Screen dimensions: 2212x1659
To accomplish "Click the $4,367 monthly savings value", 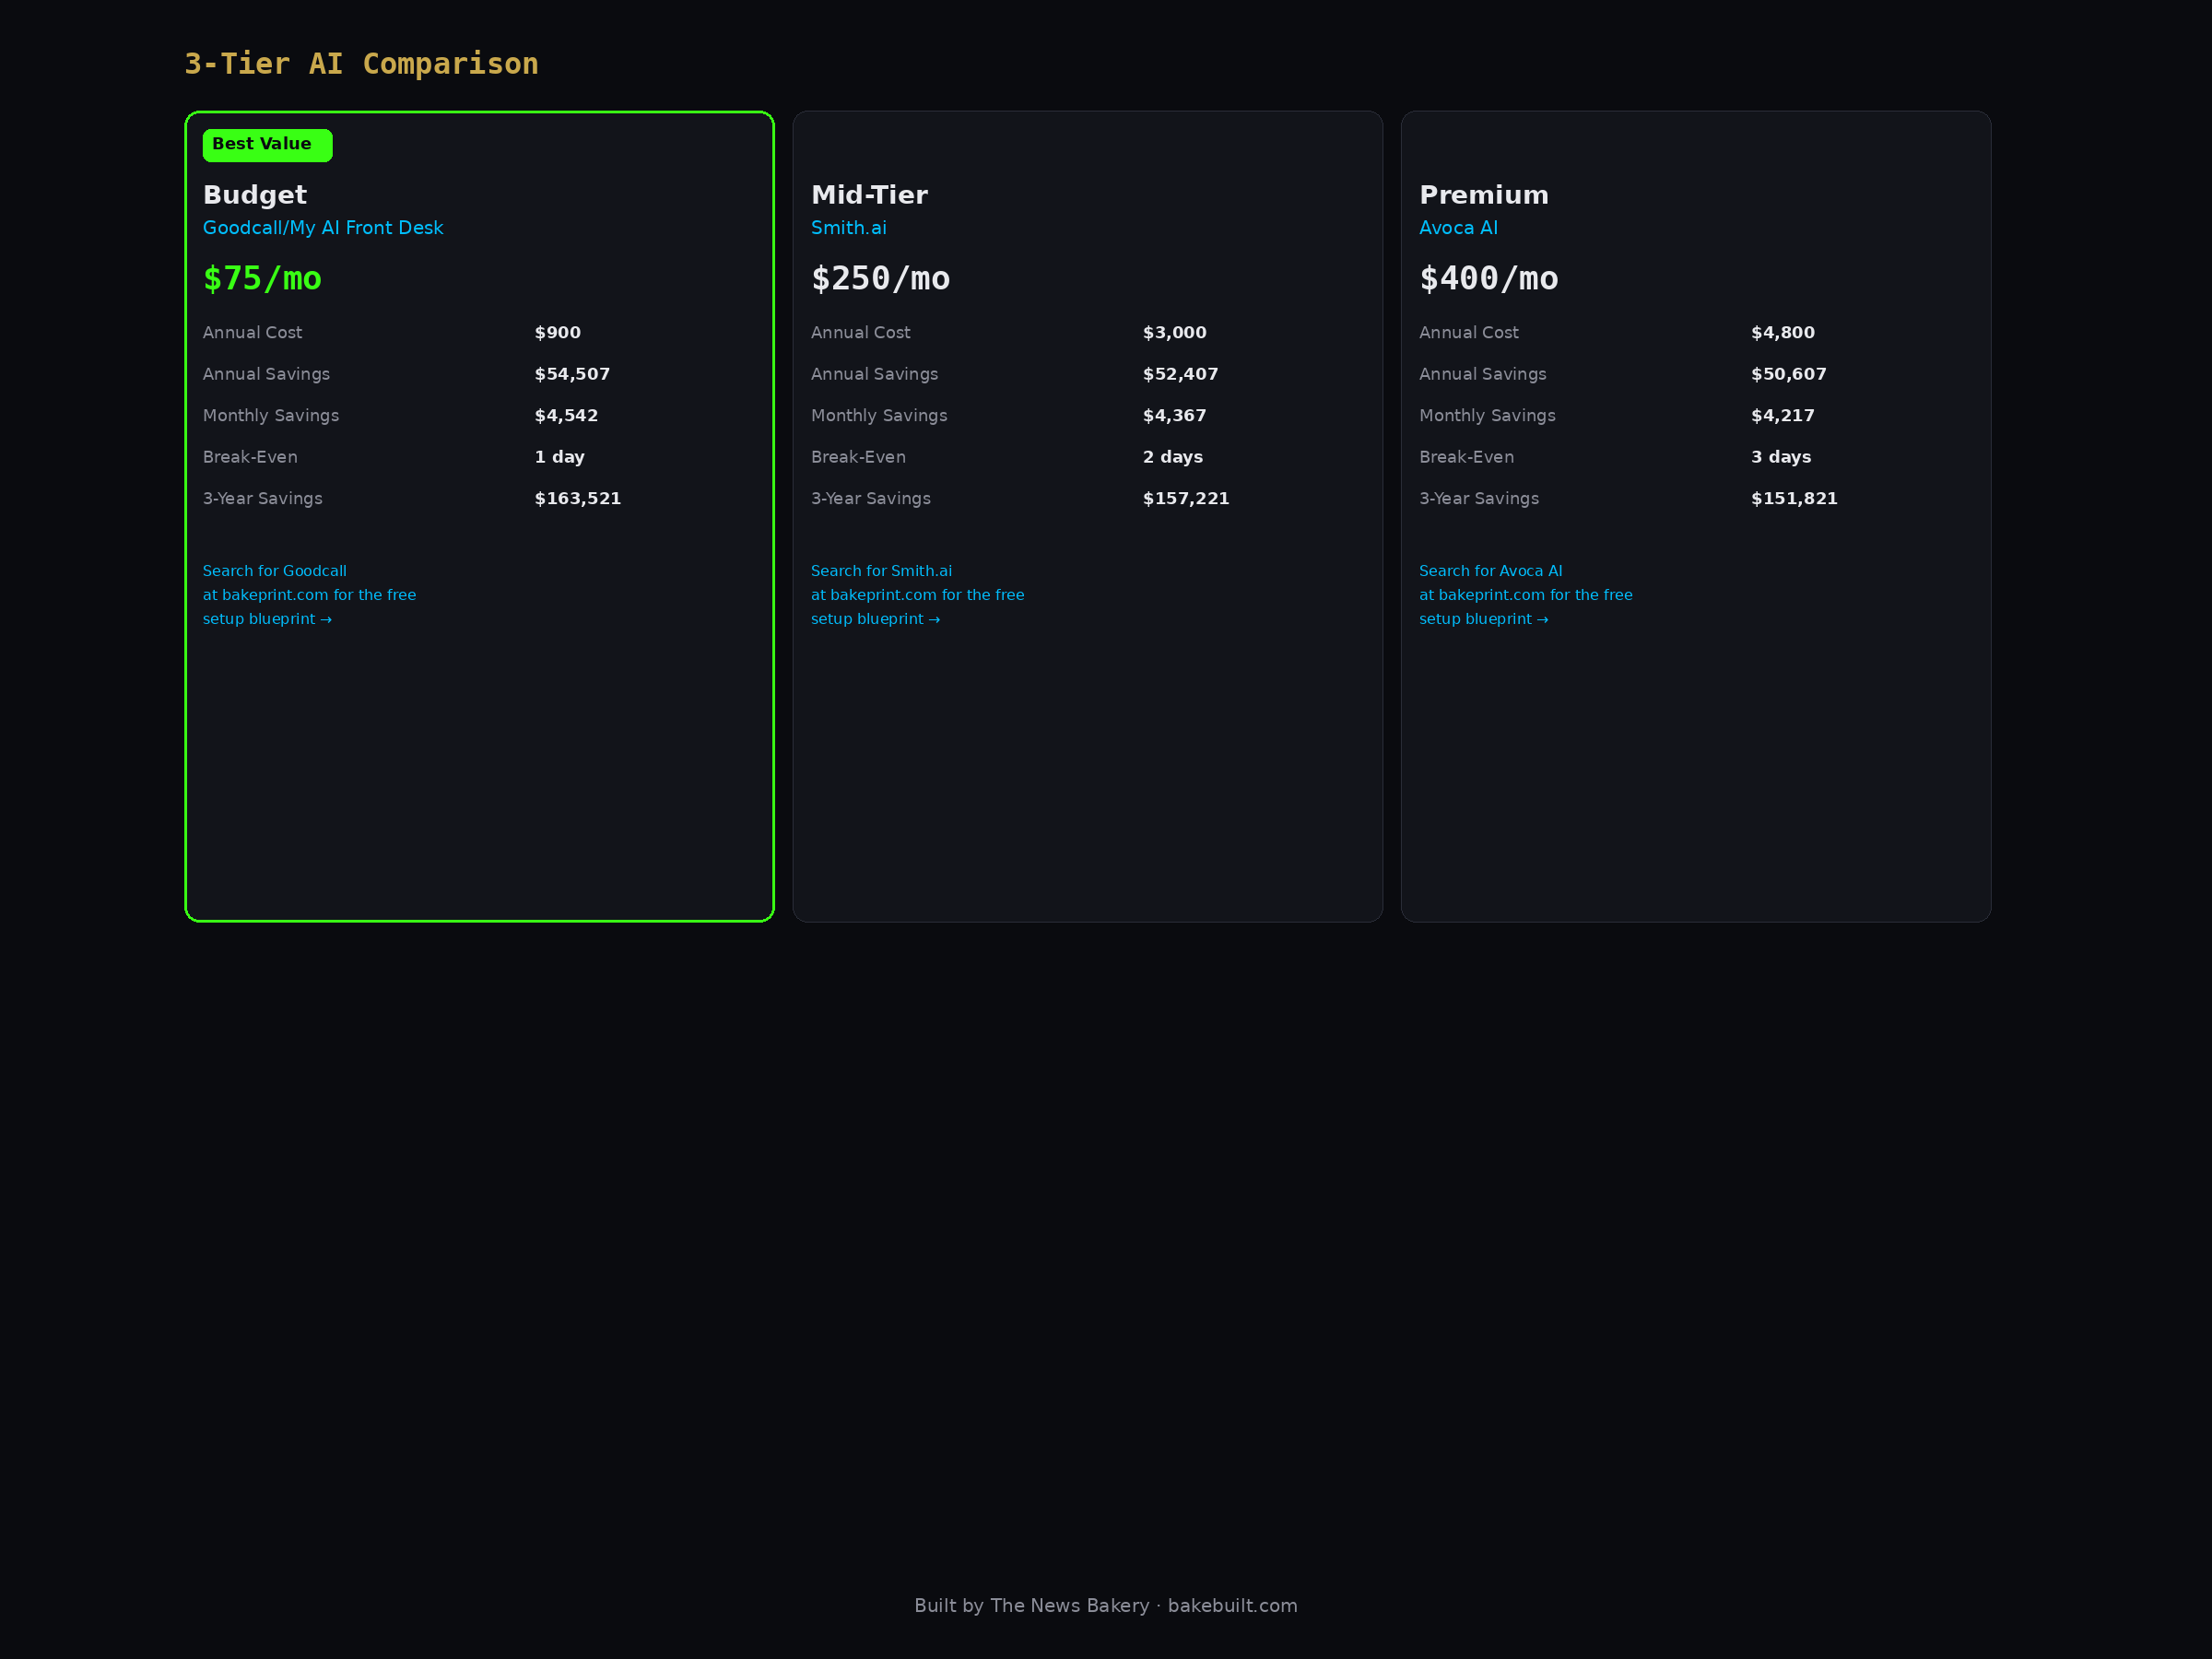I will point(1175,416).
